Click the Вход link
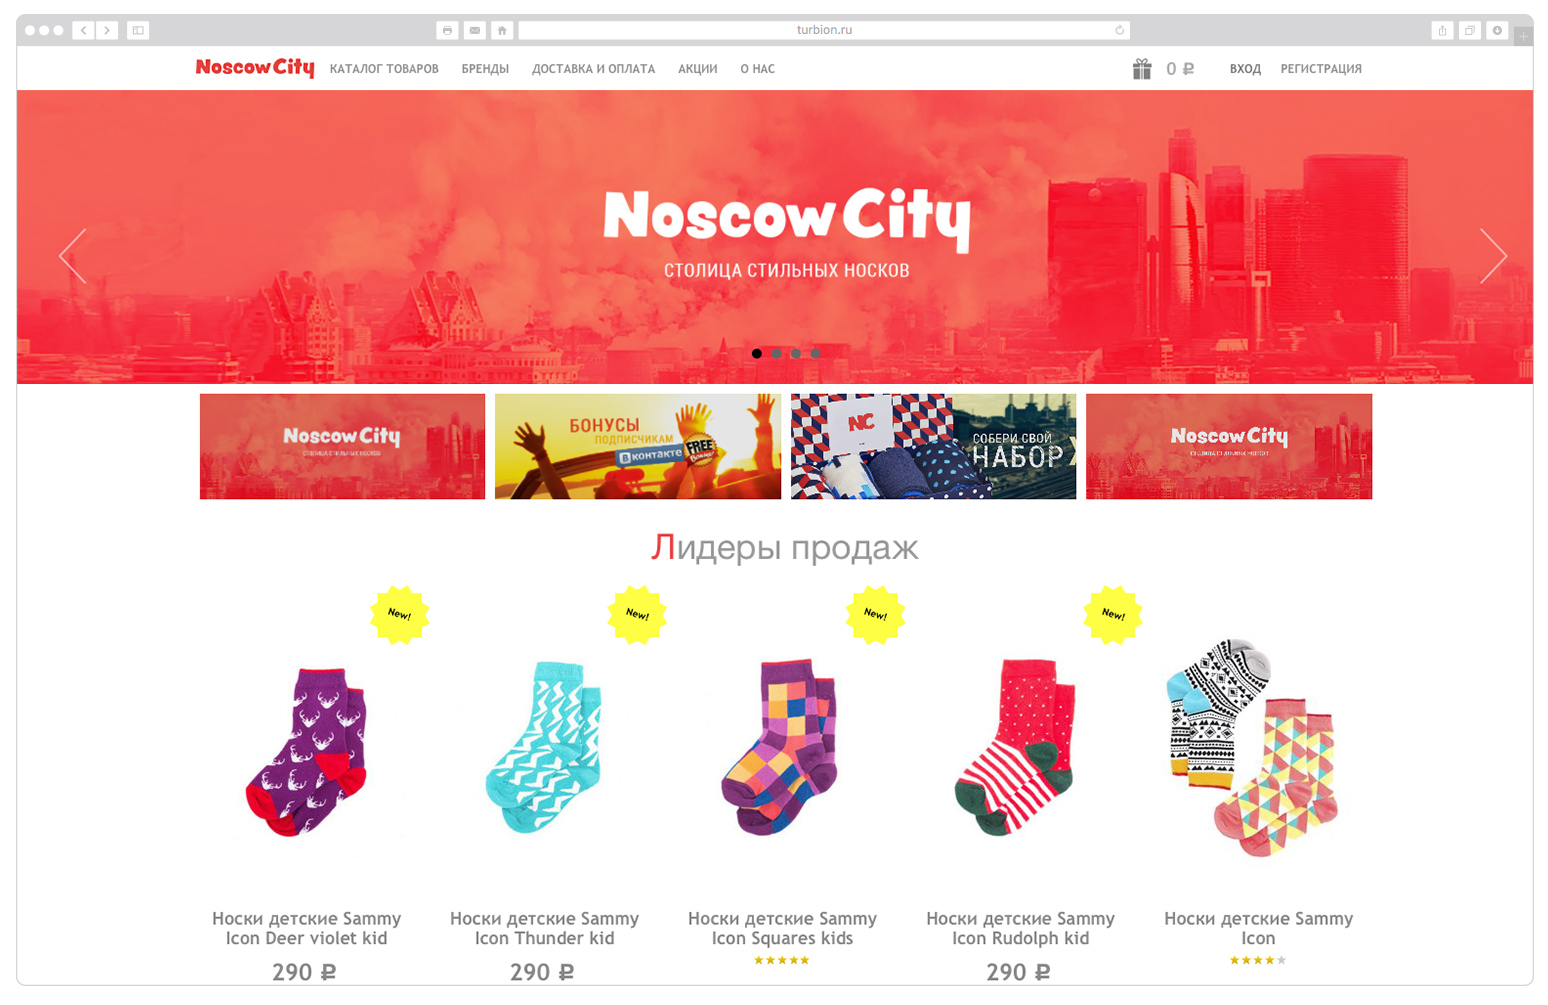The image size is (1548, 1005). tap(1245, 69)
